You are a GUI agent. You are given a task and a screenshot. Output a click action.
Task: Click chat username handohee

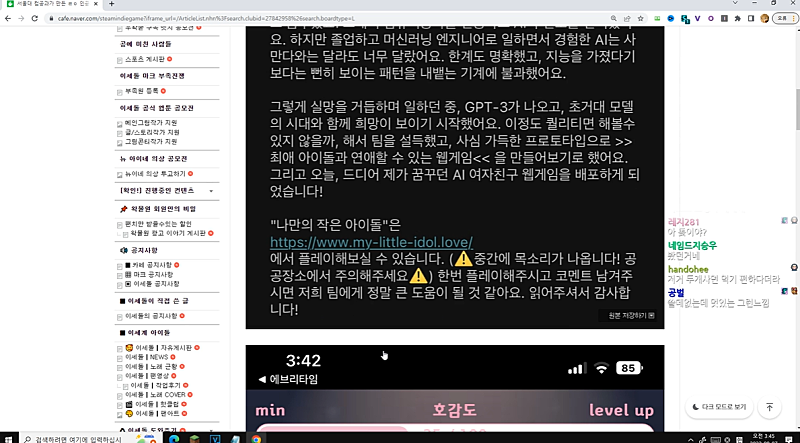[x=688, y=269]
